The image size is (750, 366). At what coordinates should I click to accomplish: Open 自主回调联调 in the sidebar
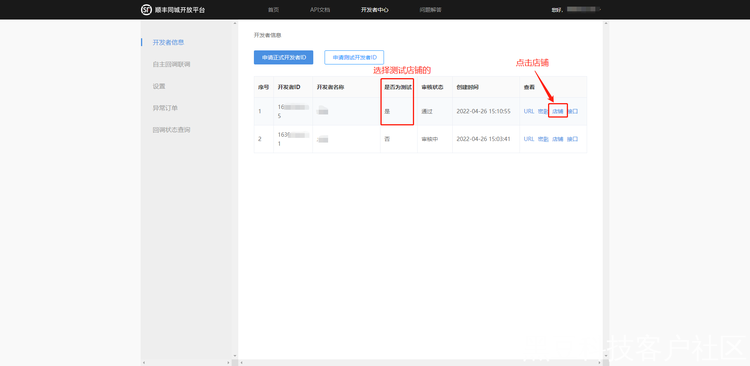(x=171, y=64)
